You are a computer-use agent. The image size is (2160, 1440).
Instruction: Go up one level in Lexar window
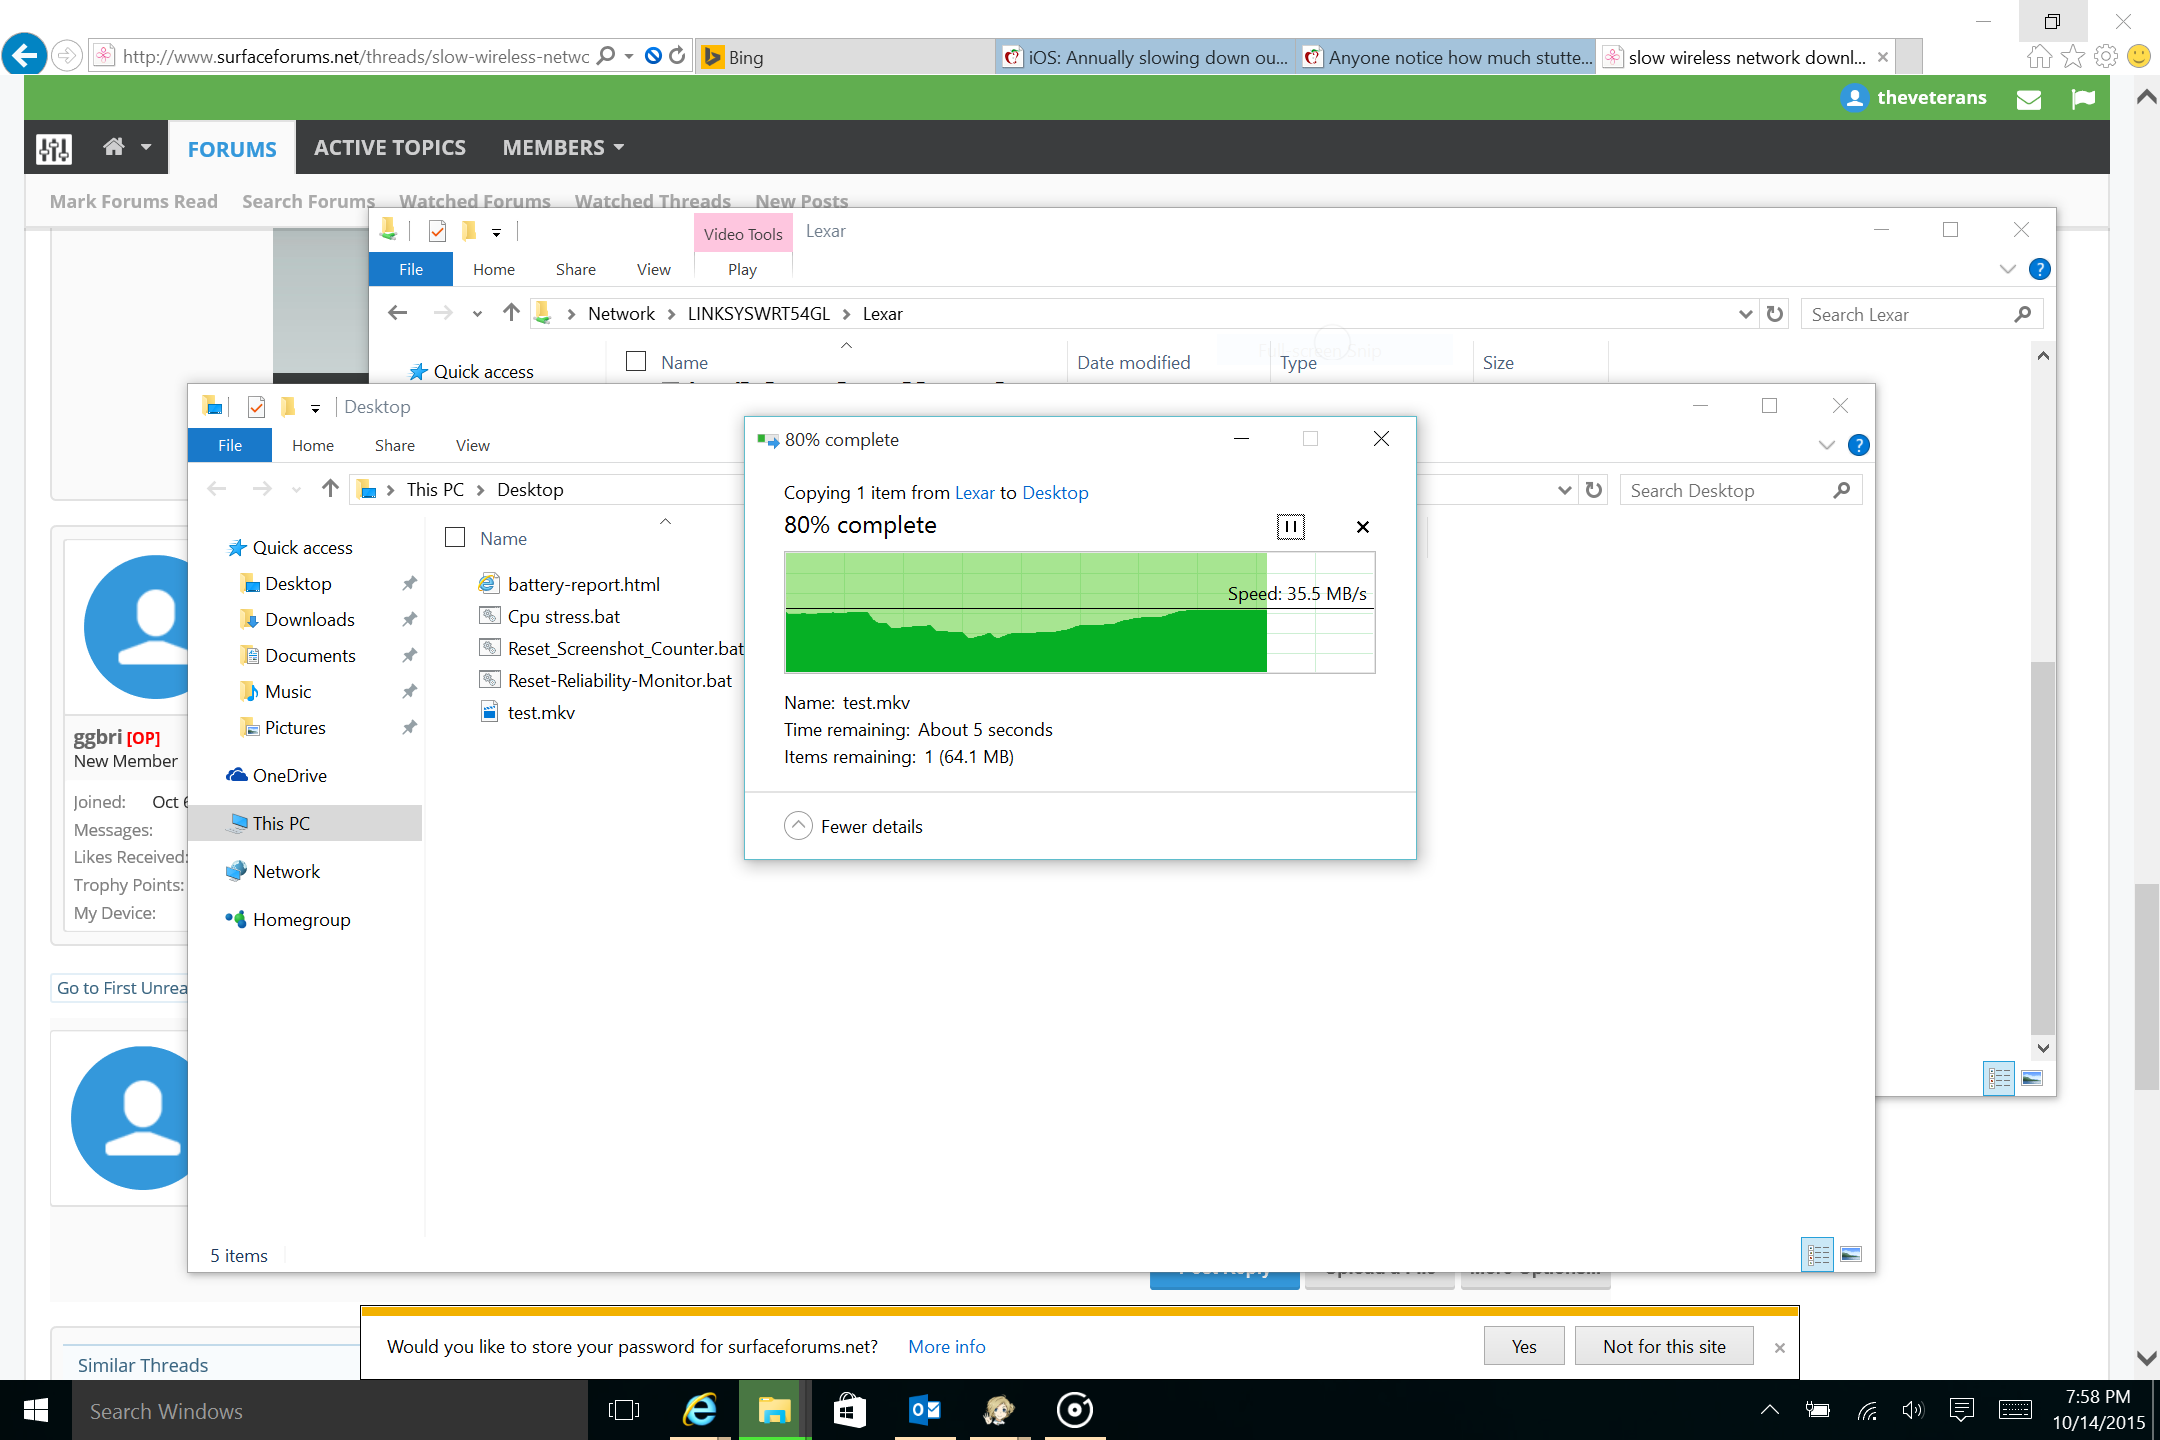pos(511,313)
